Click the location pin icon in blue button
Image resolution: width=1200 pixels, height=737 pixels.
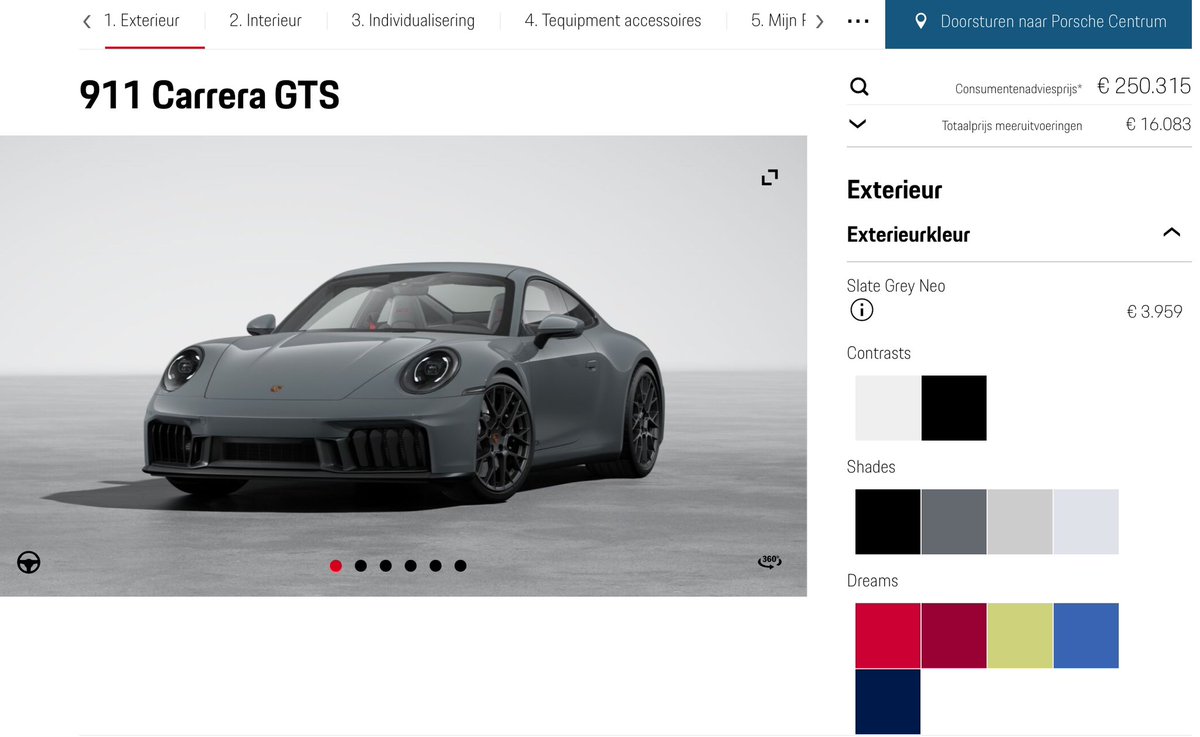(x=921, y=21)
